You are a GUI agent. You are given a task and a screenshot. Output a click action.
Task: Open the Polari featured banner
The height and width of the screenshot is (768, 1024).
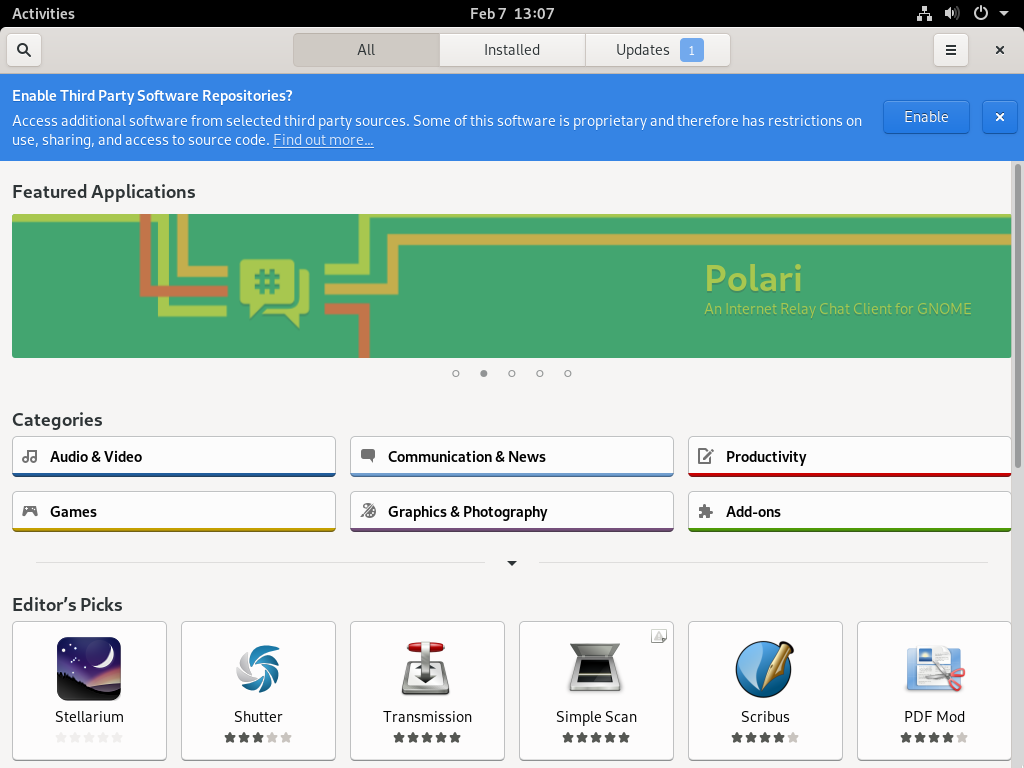click(511, 286)
